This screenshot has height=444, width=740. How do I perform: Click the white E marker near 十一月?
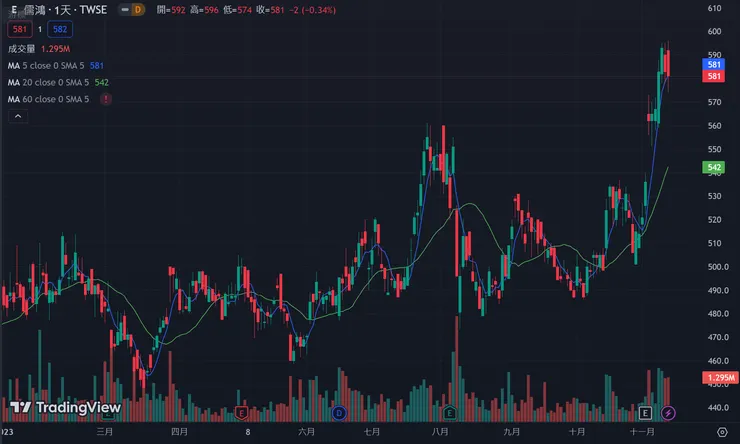(x=645, y=413)
